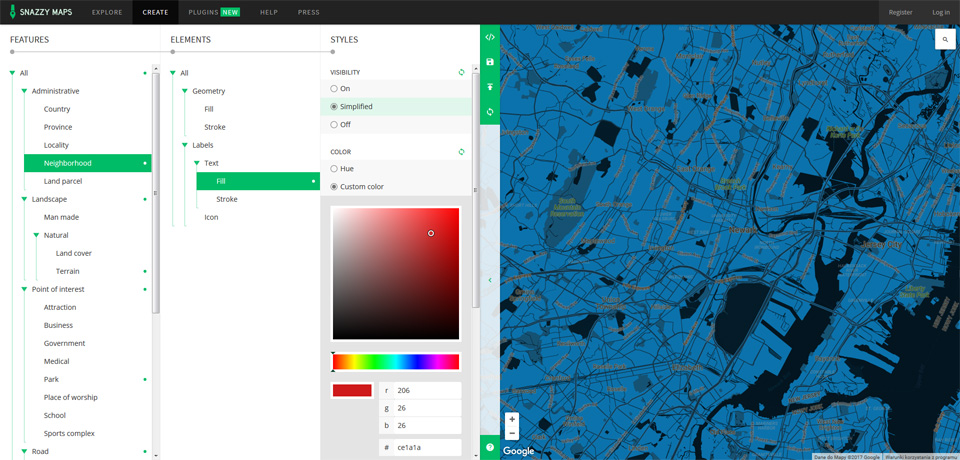
Task: Click the help question mark icon
Action: [490, 447]
